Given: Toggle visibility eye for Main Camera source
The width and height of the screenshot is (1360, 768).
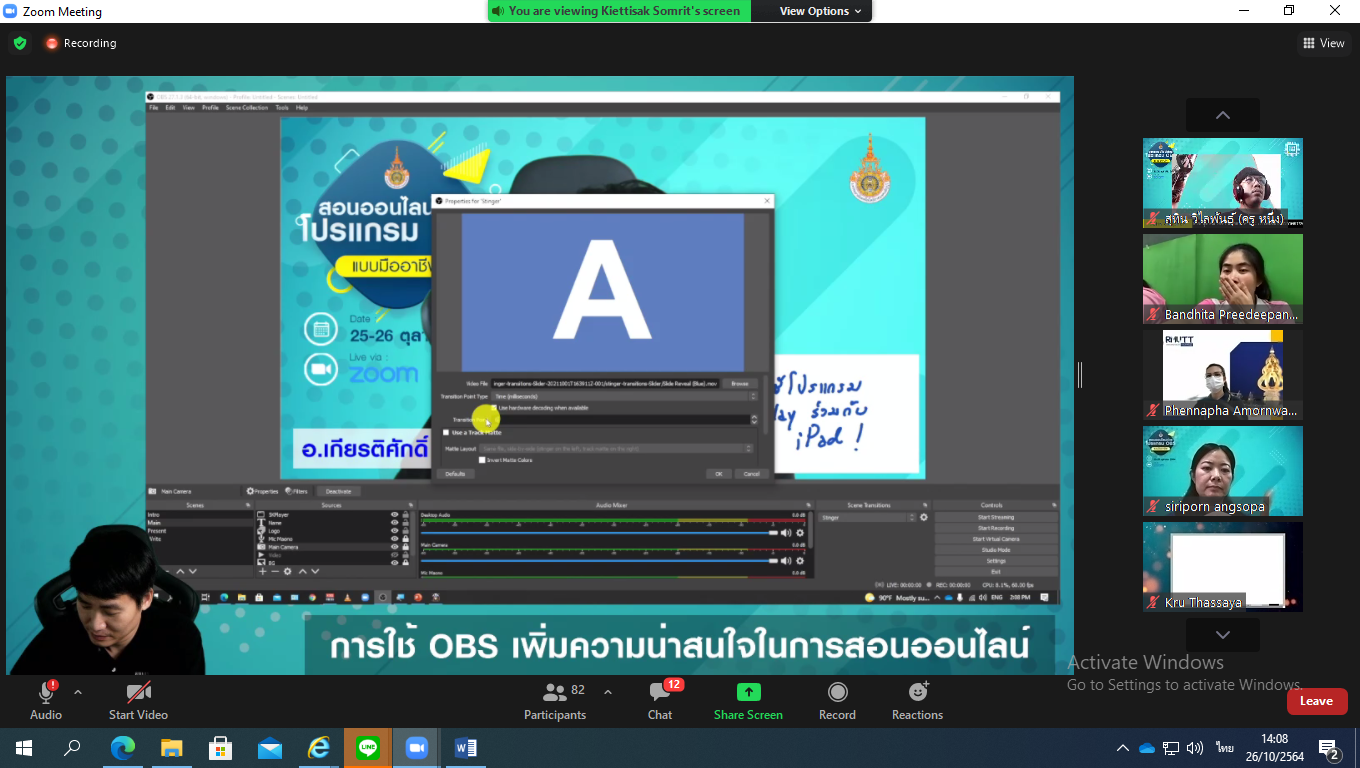Looking at the screenshot, I should (394, 547).
